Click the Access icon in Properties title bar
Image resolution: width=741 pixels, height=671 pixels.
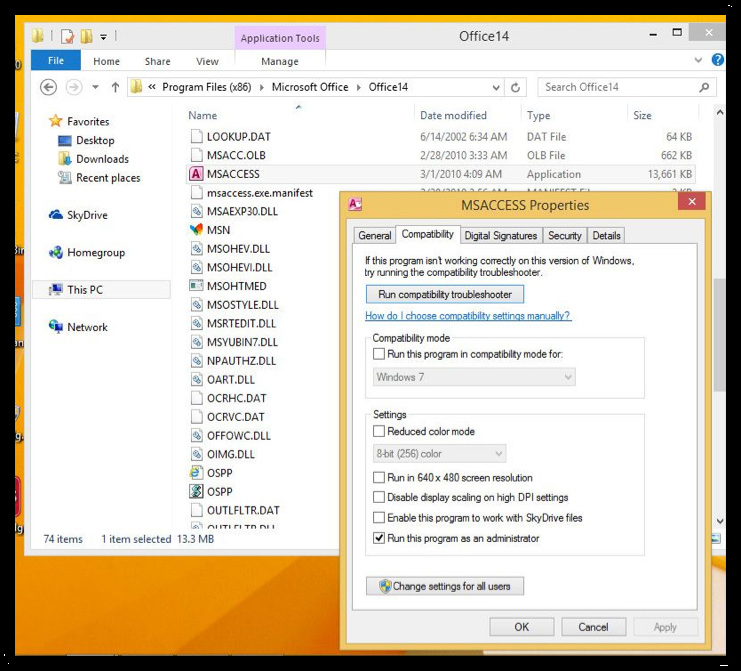[355, 204]
